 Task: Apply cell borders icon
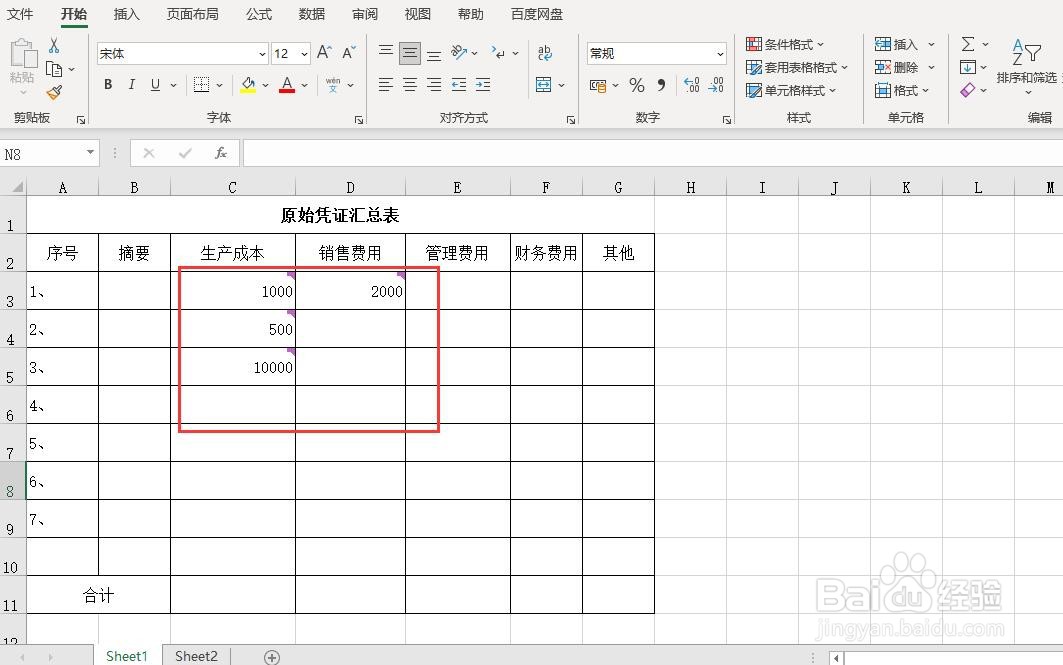pyautogui.click(x=201, y=84)
